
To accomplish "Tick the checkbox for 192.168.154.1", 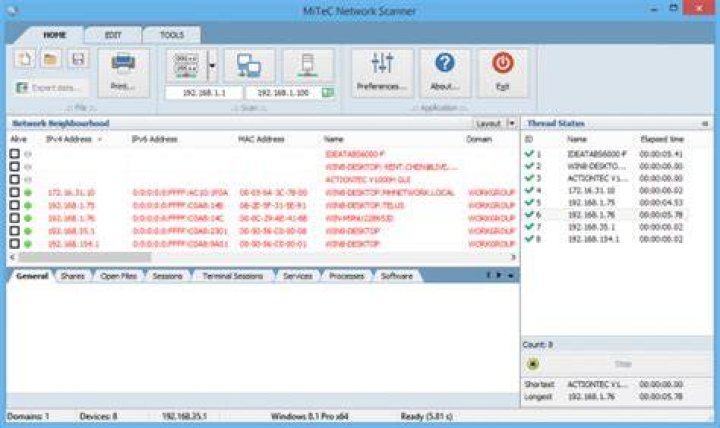I will 15,244.
